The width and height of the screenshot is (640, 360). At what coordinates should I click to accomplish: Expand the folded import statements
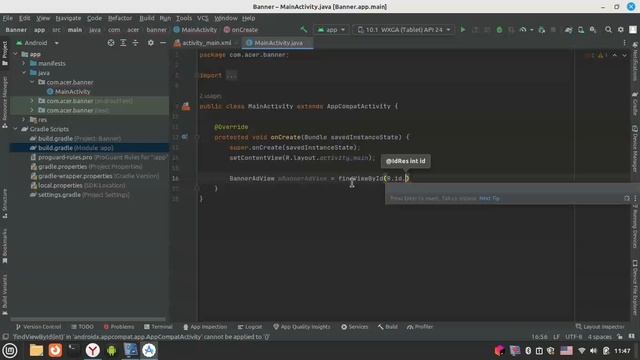231,76
